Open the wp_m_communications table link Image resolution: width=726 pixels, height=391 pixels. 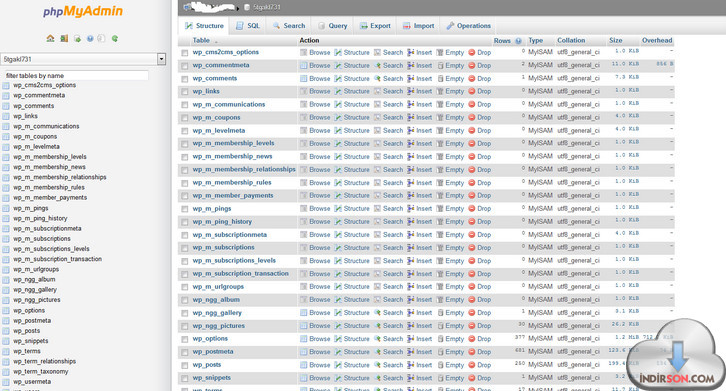tap(229, 104)
